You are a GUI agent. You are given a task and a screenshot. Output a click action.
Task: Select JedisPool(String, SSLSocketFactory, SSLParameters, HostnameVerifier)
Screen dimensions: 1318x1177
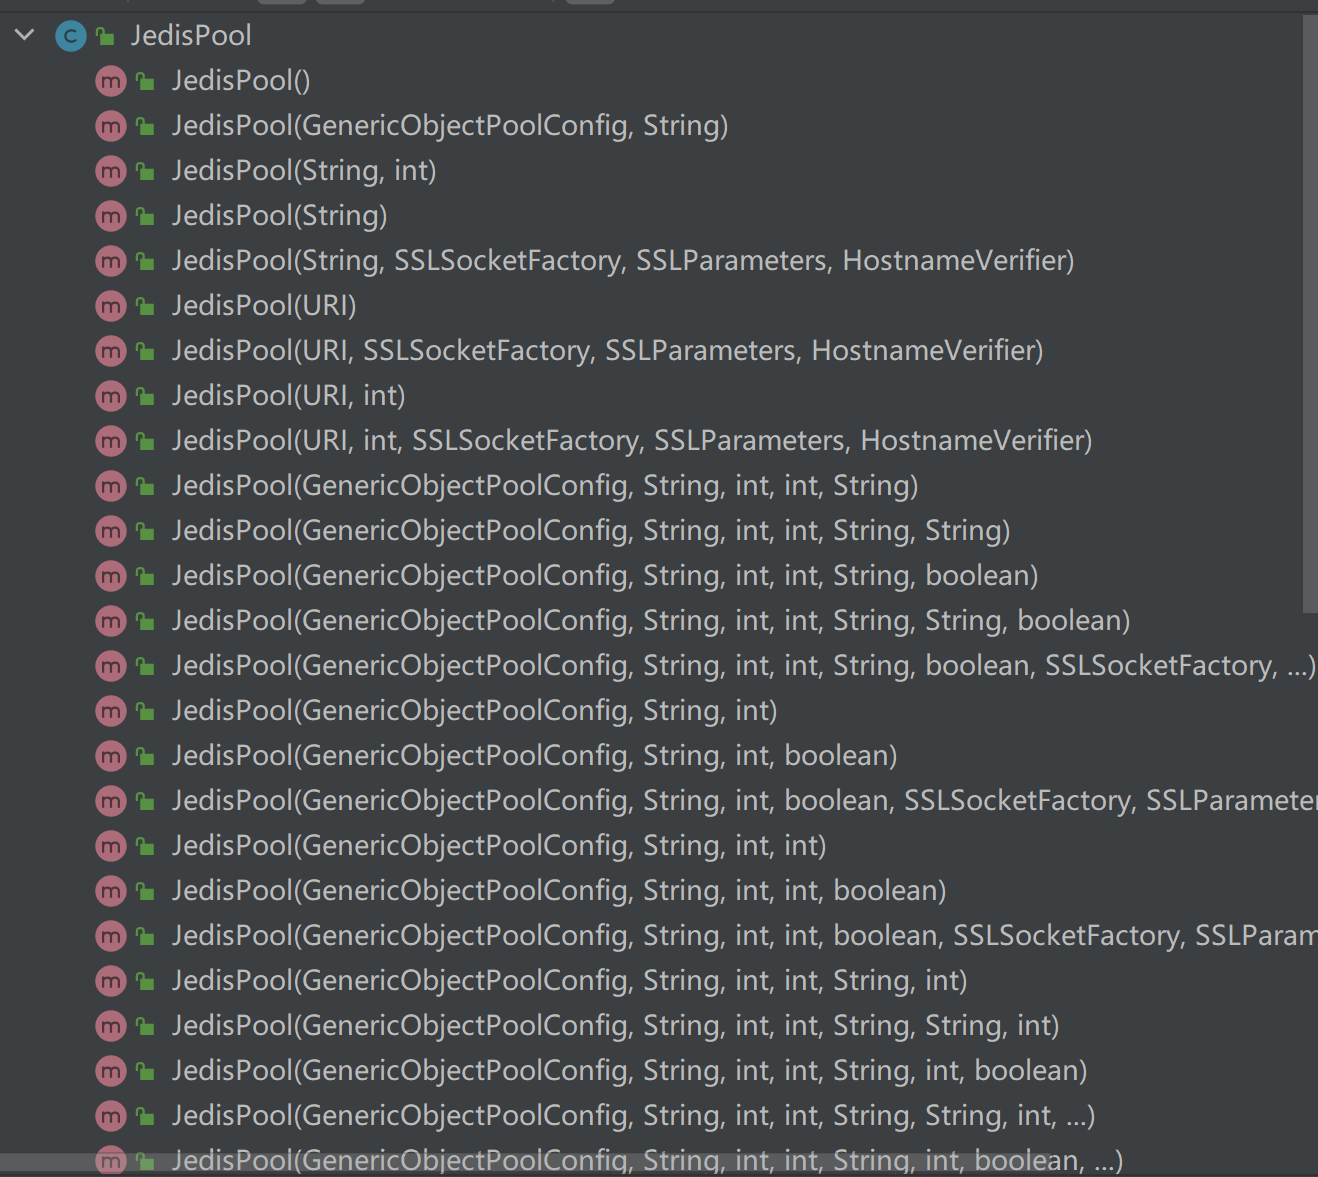(x=623, y=261)
